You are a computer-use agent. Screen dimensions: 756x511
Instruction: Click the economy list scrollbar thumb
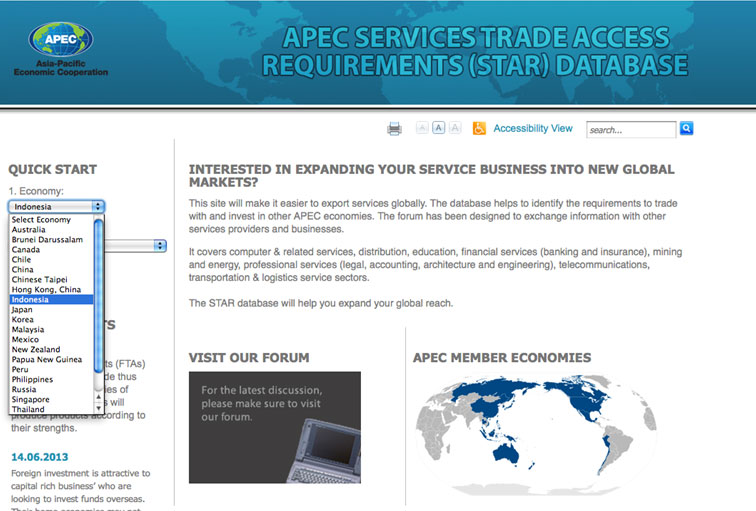click(x=99, y=296)
